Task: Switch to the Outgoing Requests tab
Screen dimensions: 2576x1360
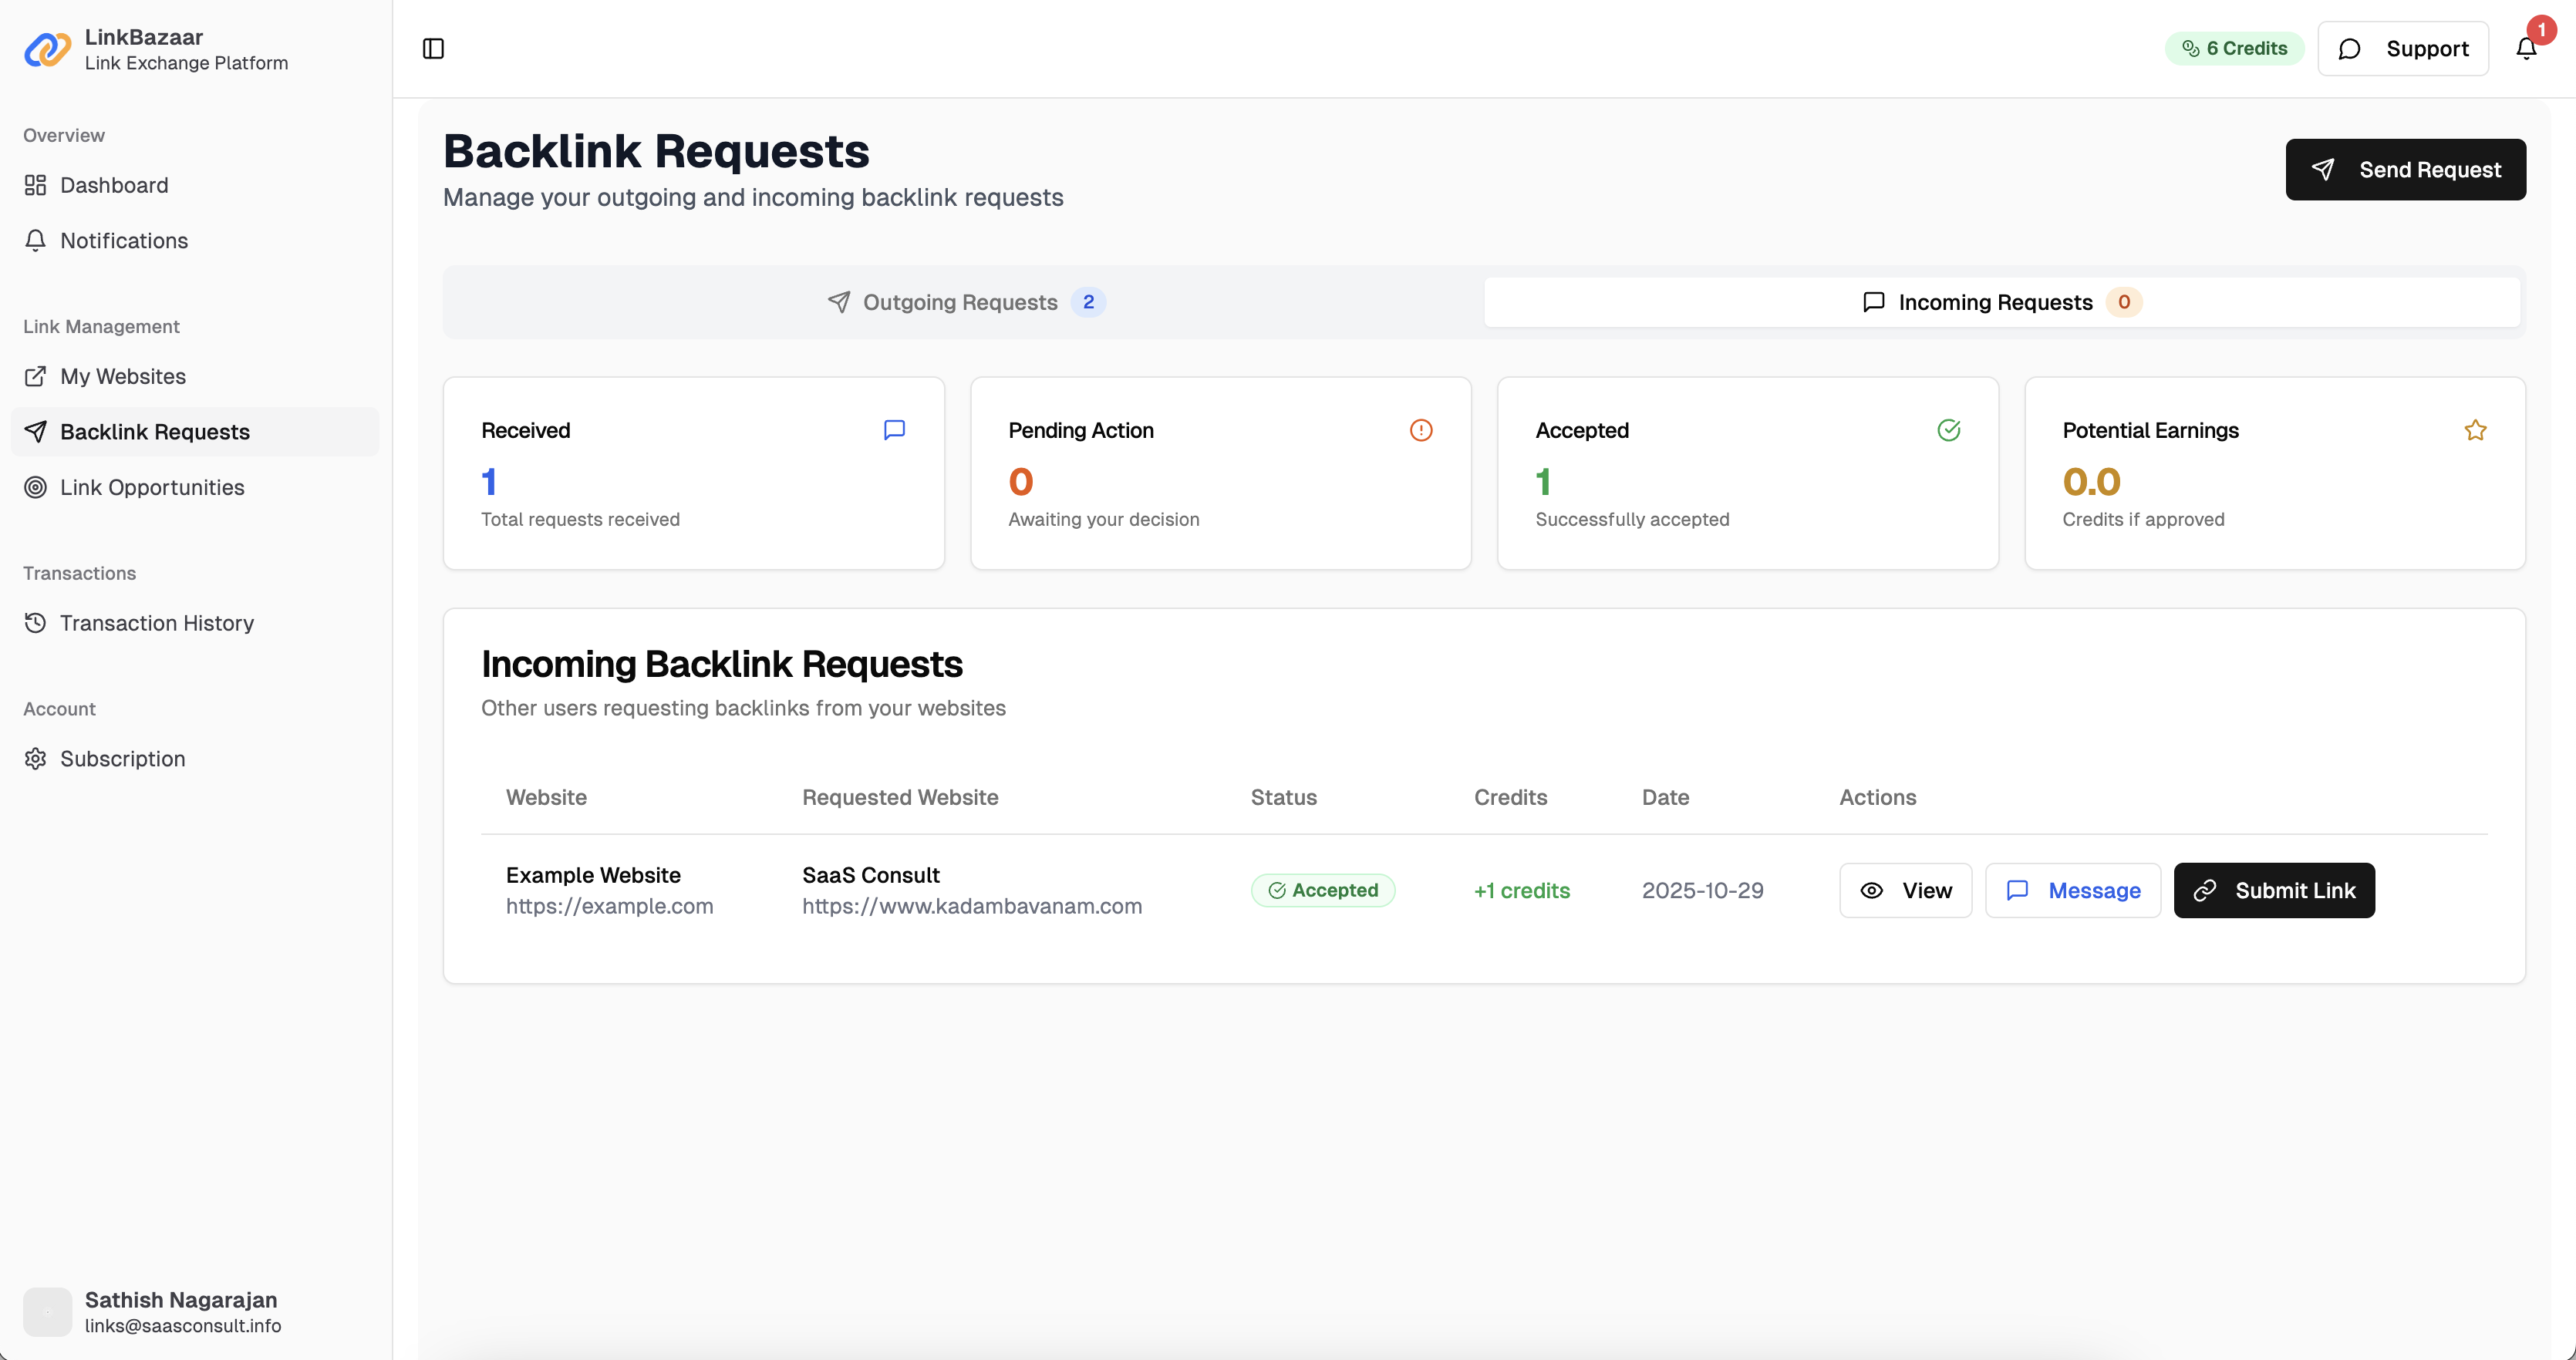Action: pos(960,301)
